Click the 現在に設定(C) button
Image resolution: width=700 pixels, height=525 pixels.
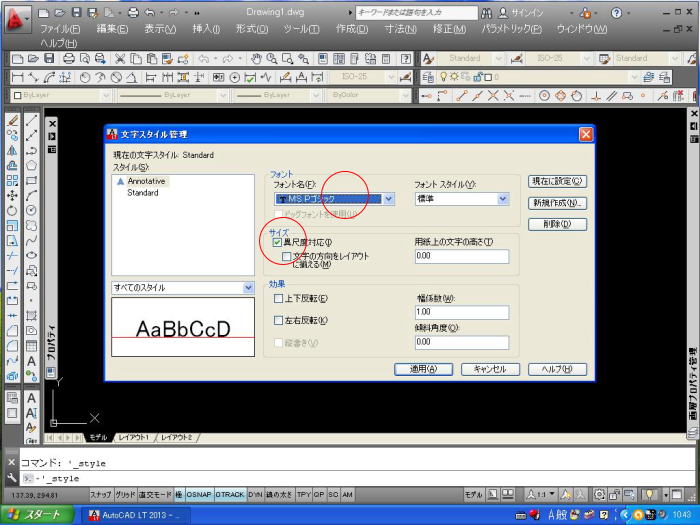point(557,181)
